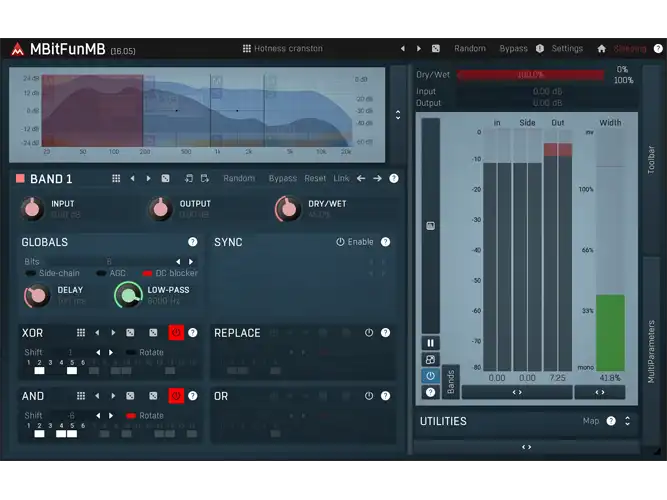Viewport: 667px width, 500px height.
Task: Open UTILITIES help icon
Action: tap(611, 421)
